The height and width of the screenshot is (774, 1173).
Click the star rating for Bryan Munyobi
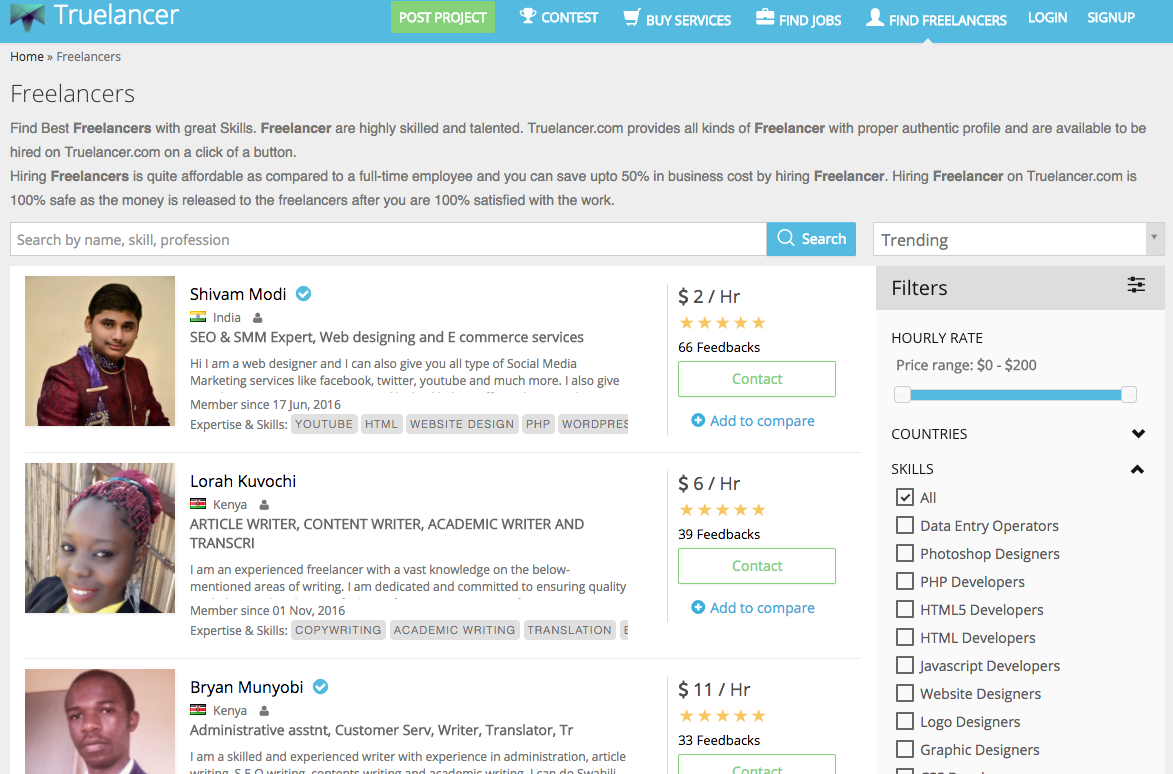tap(722, 716)
